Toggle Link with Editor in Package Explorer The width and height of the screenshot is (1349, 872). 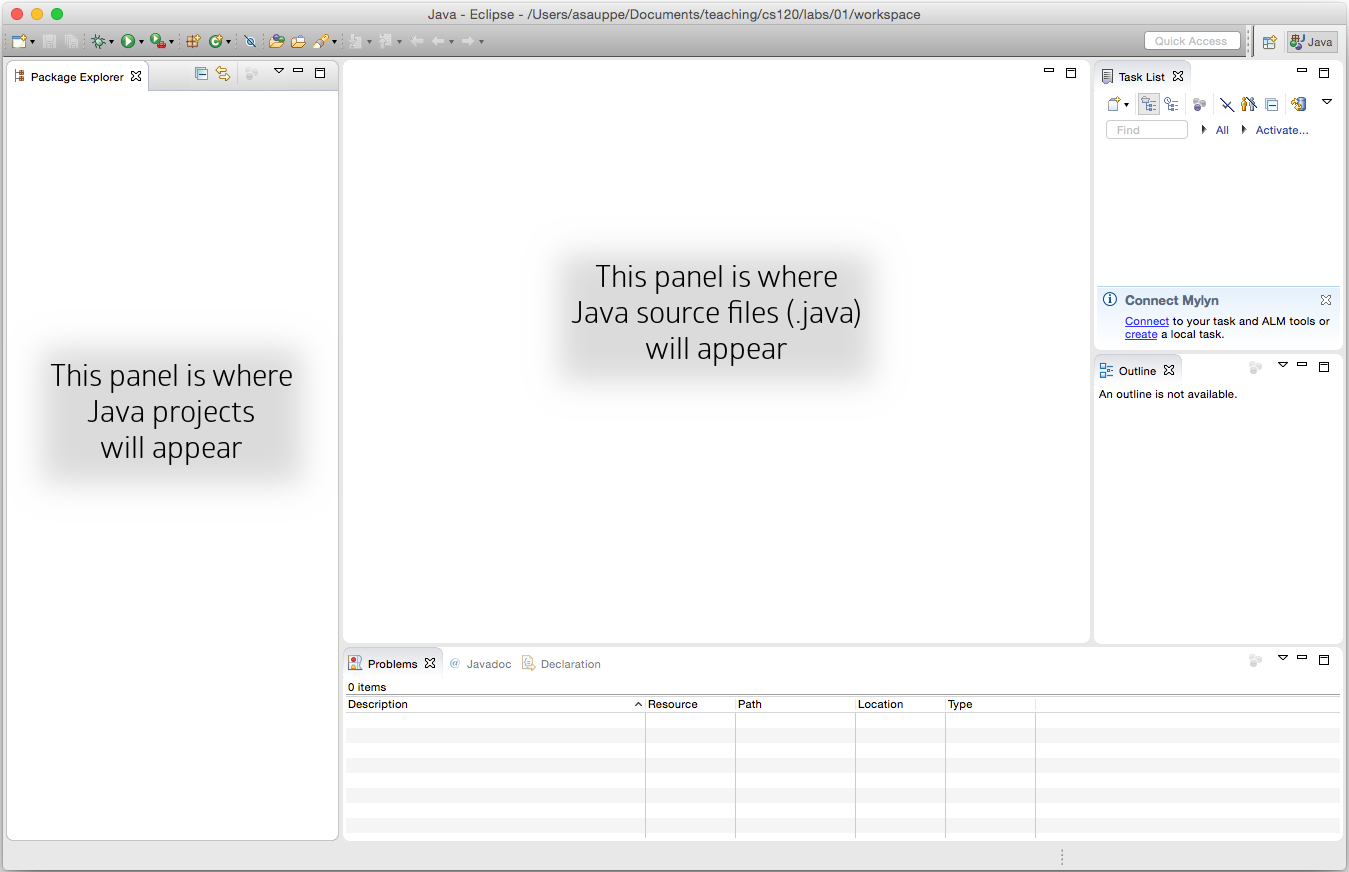(223, 73)
